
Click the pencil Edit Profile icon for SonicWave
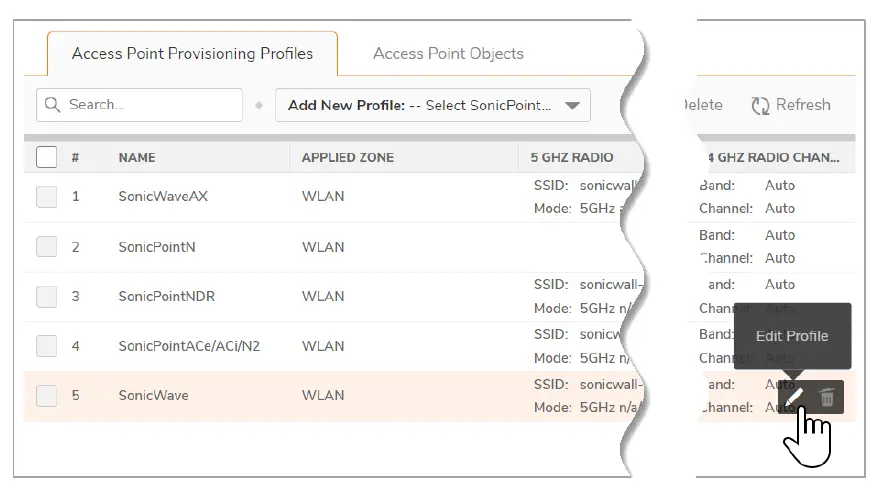(x=794, y=397)
